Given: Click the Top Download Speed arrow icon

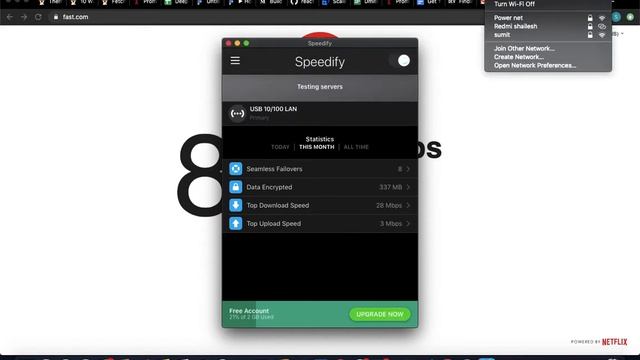Looking at the screenshot, I should 236,205.
